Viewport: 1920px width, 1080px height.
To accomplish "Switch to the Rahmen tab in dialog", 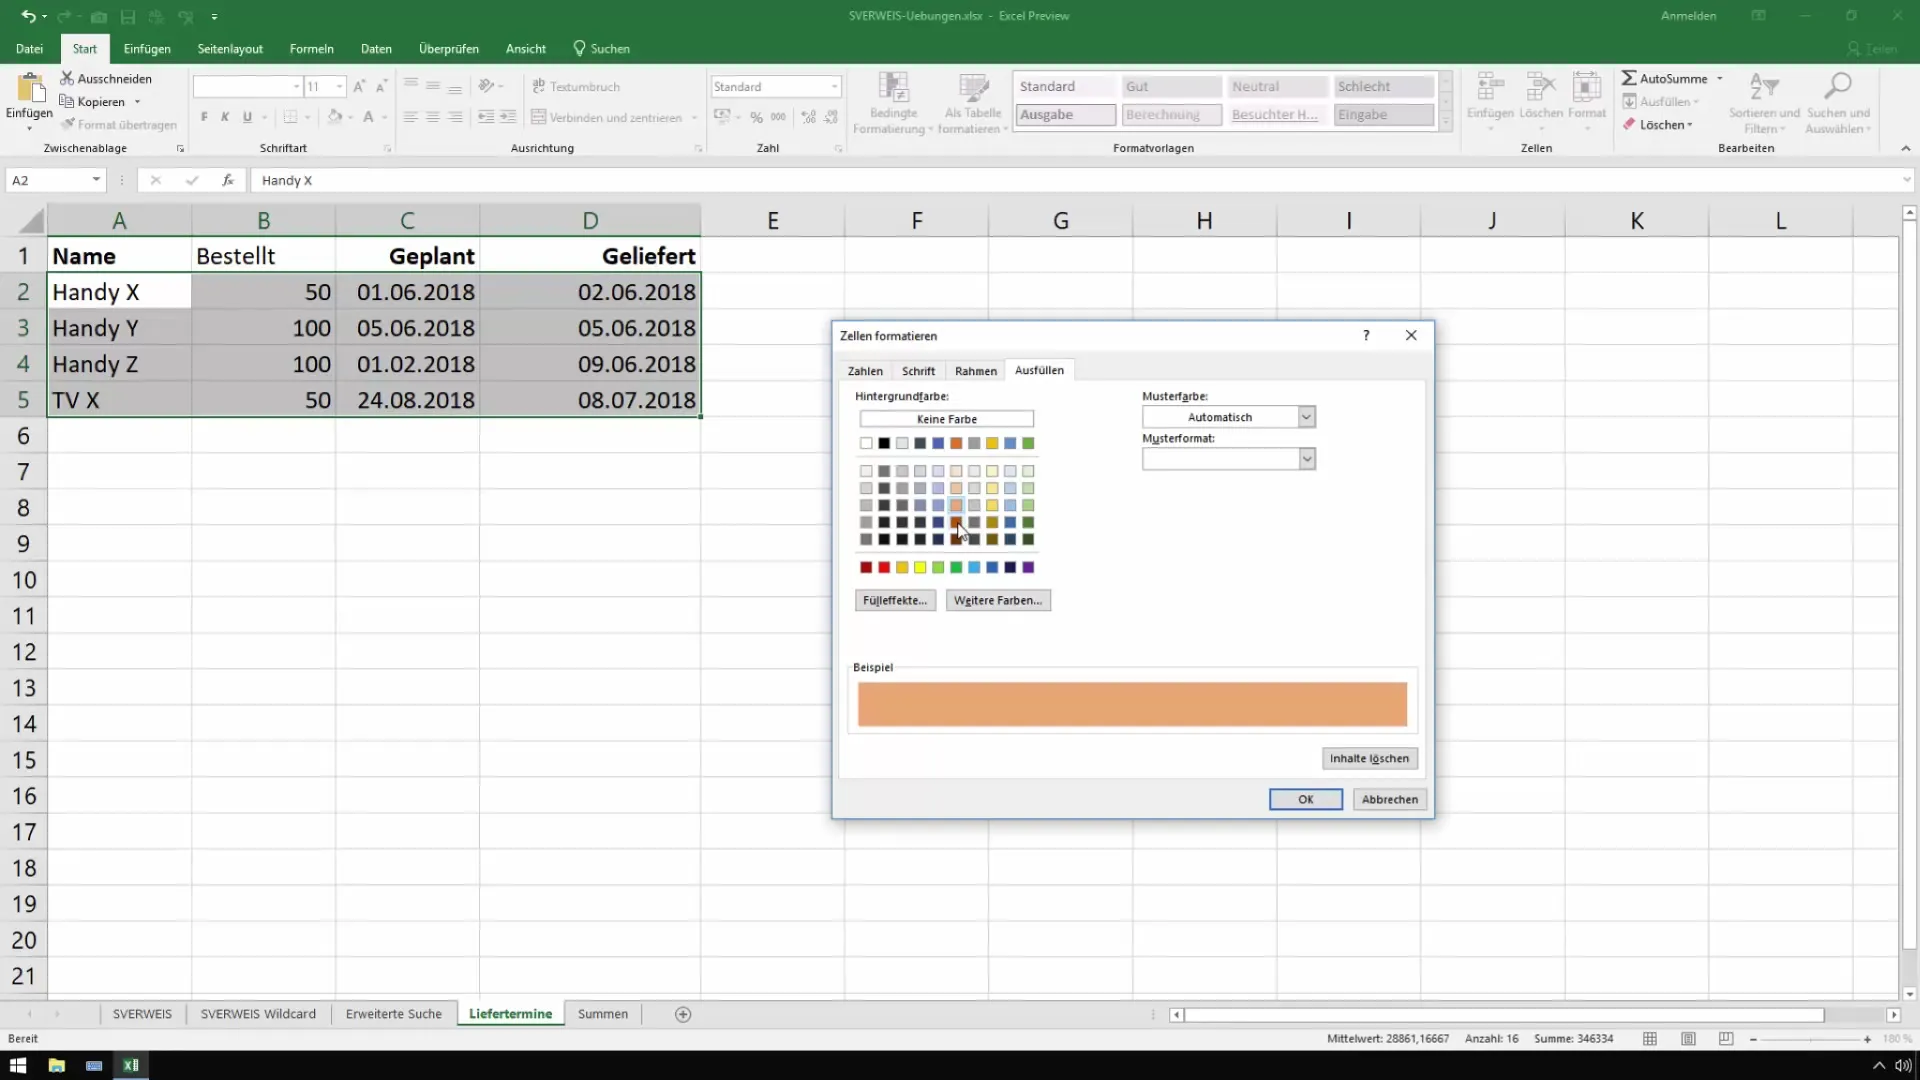I will 976,371.
